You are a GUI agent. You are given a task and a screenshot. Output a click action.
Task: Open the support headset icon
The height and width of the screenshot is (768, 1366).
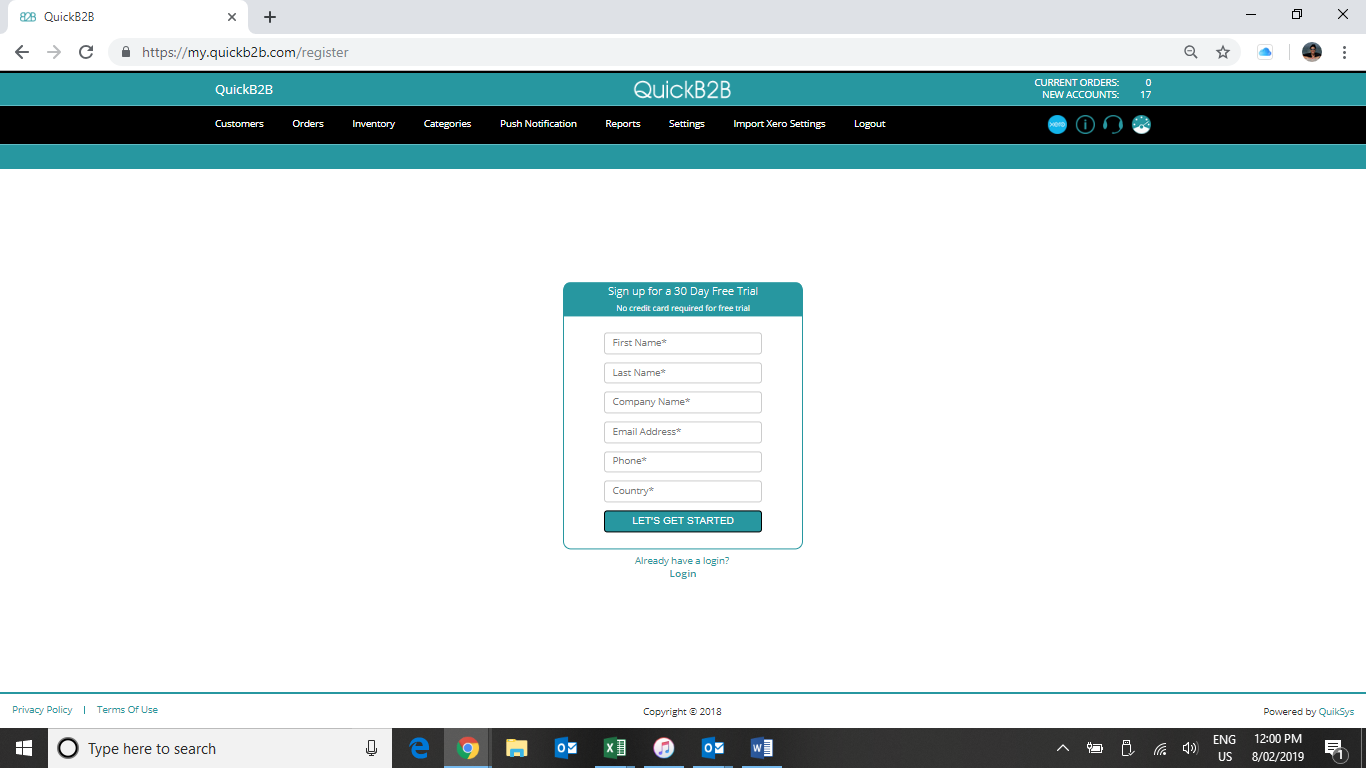(x=1113, y=125)
